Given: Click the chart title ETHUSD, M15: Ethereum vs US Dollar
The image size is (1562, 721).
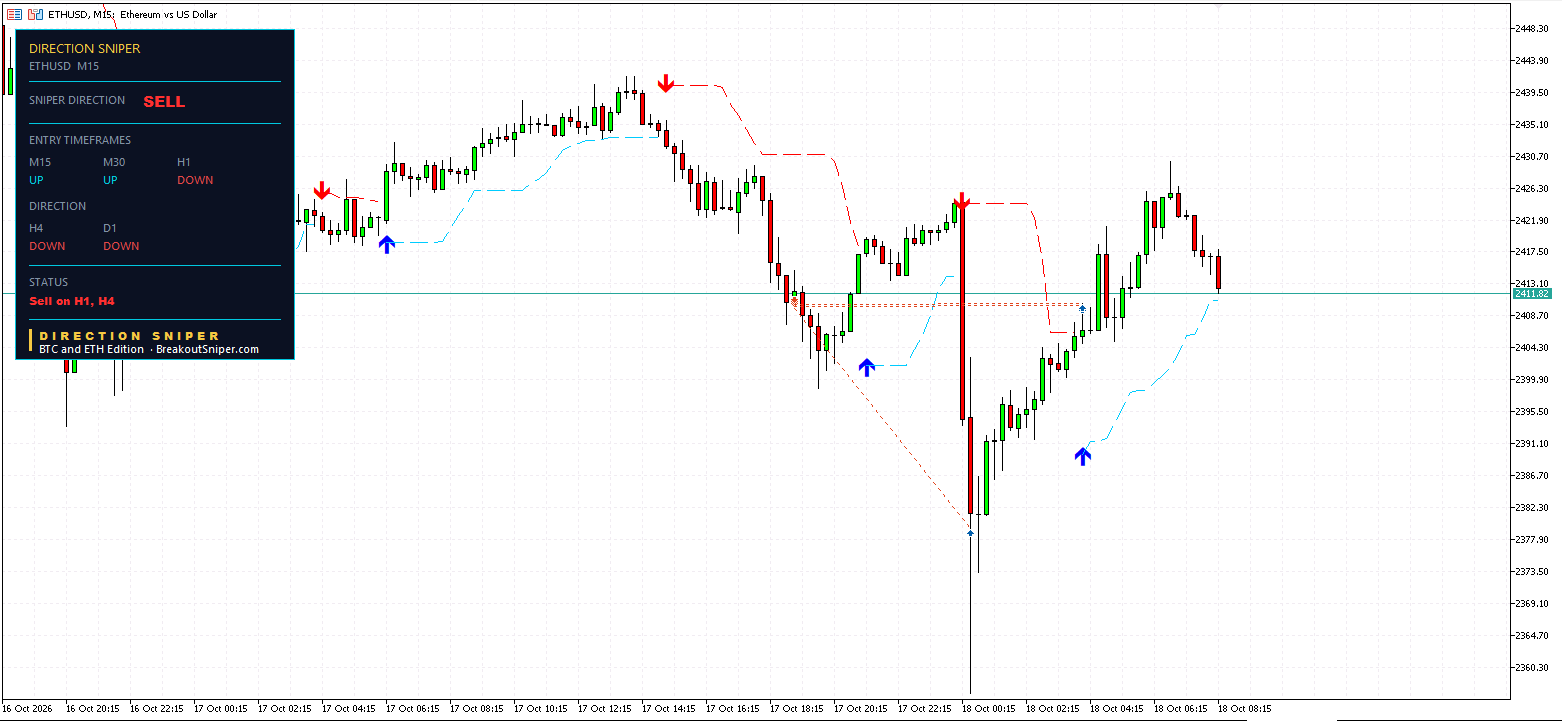Looking at the screenshot, I should (132, 15).
